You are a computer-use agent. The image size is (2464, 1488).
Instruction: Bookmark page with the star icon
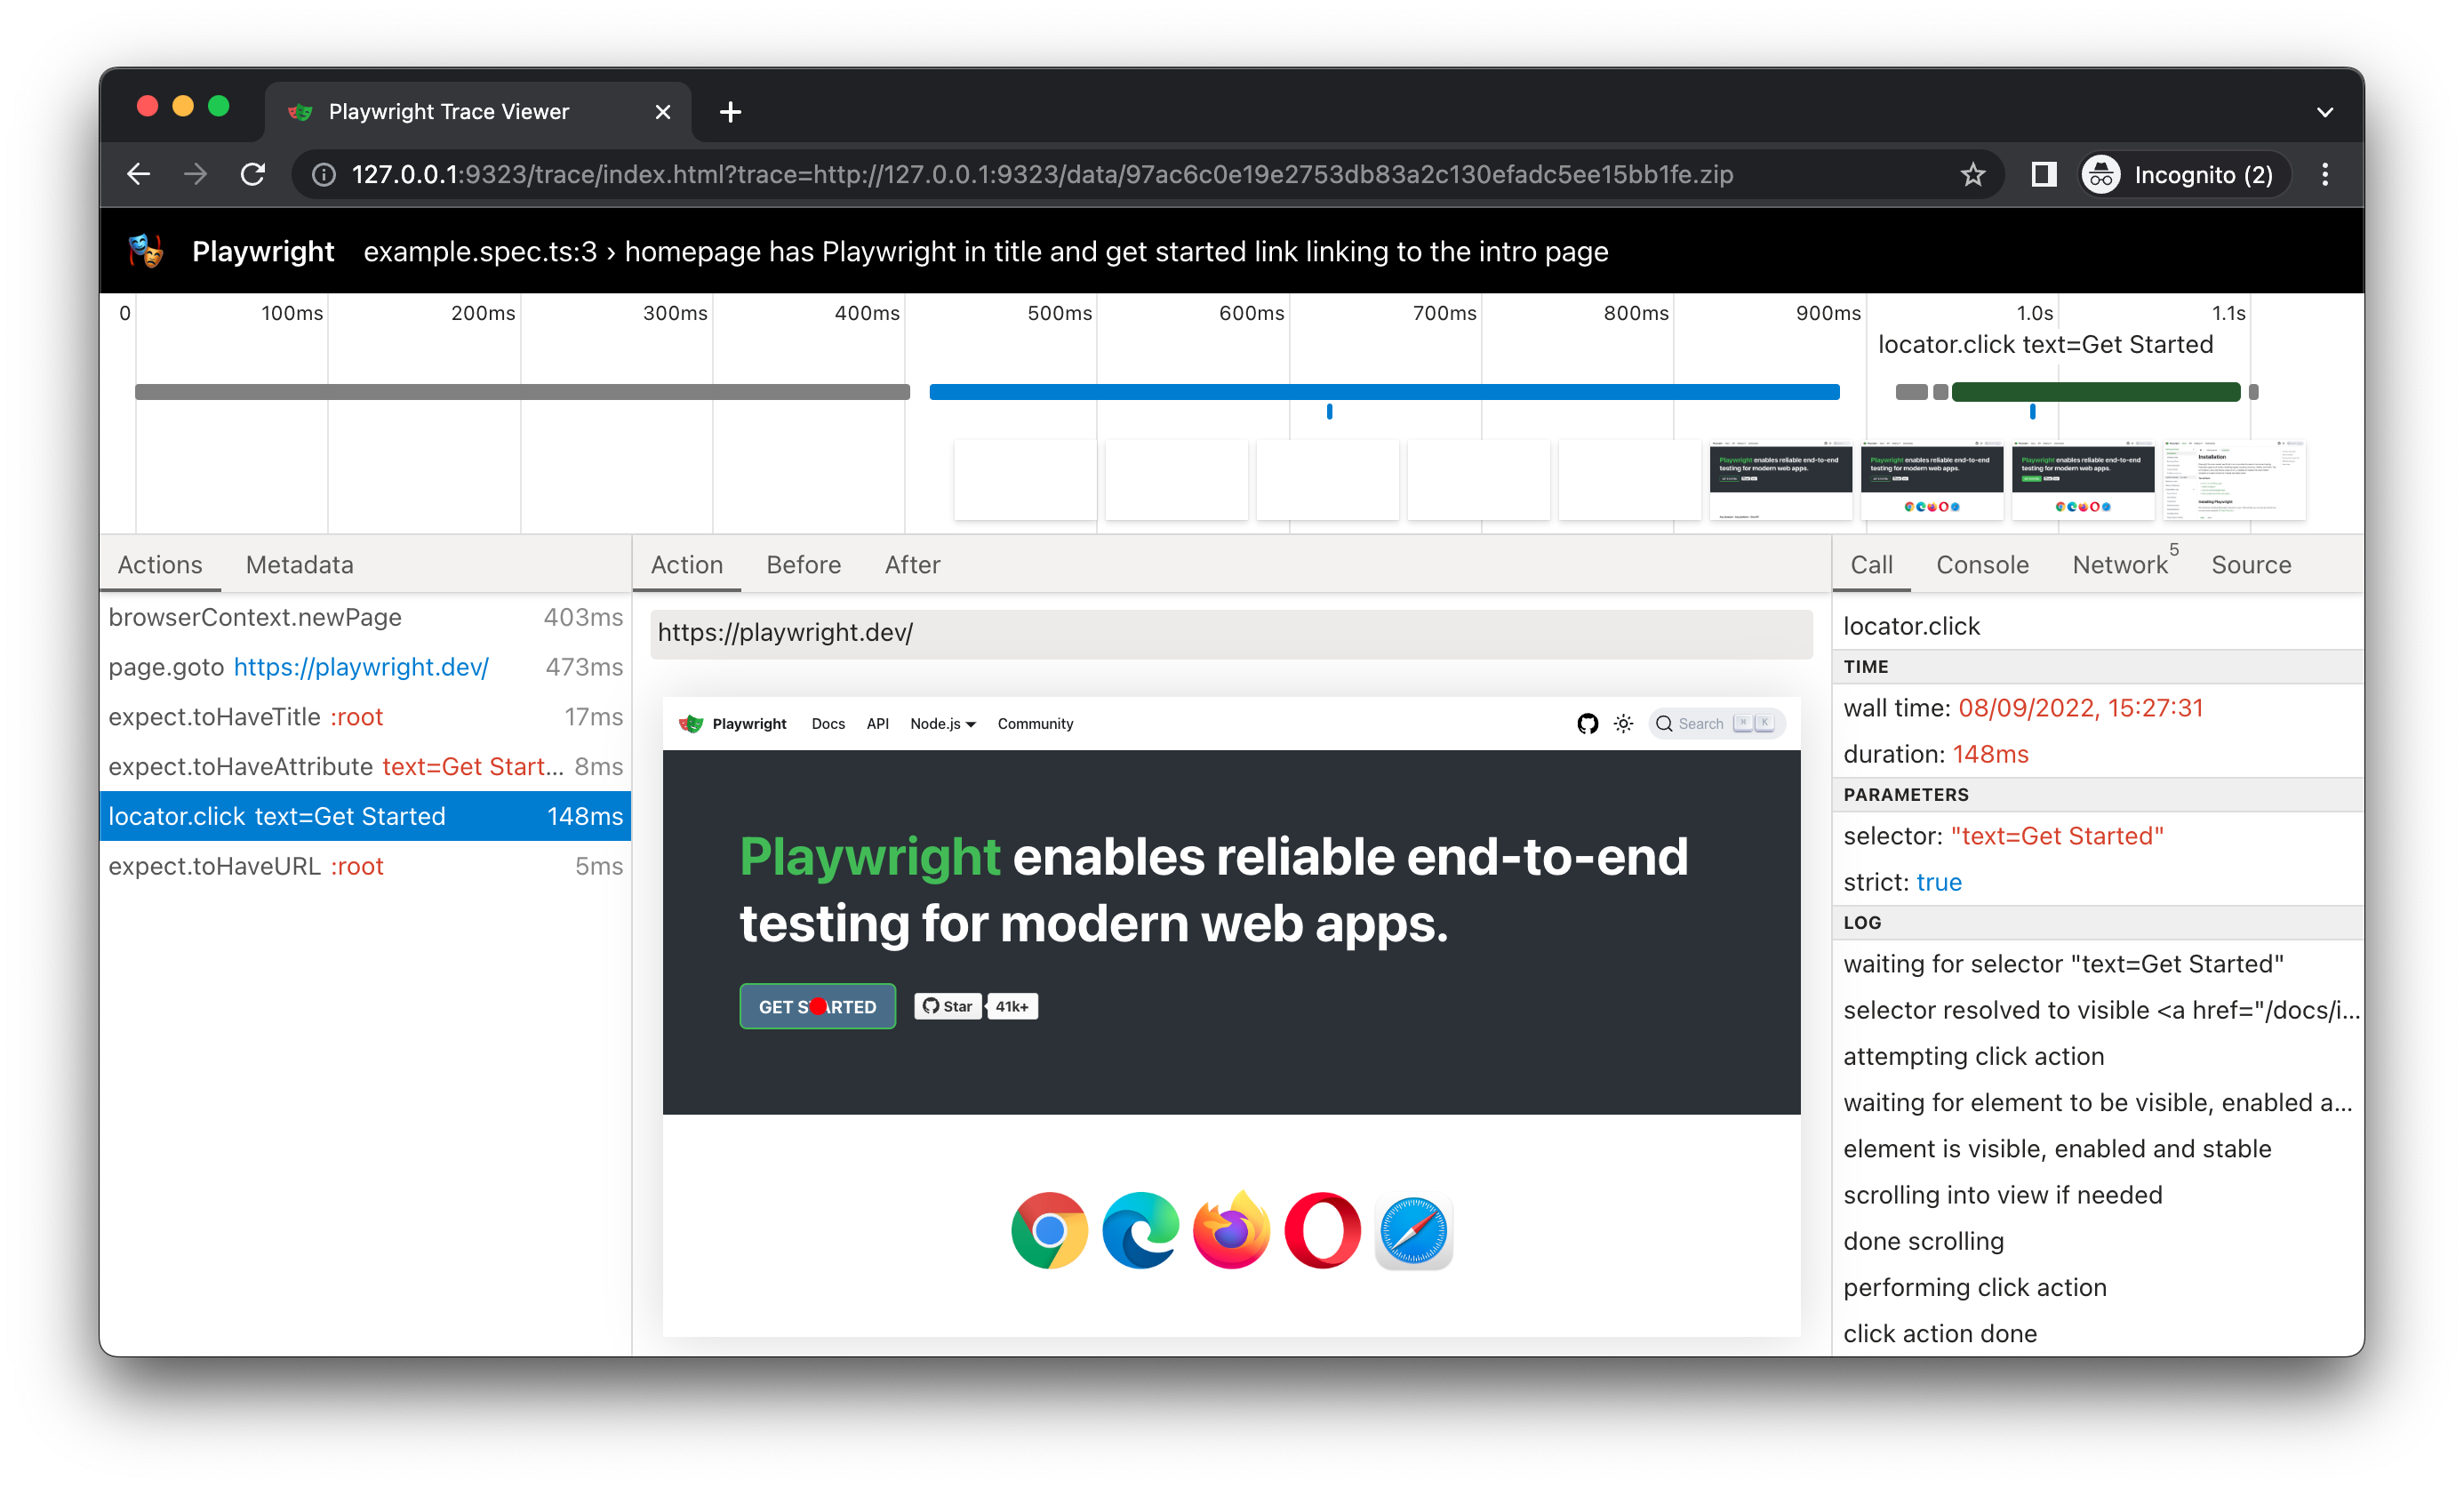(1972, 175)
